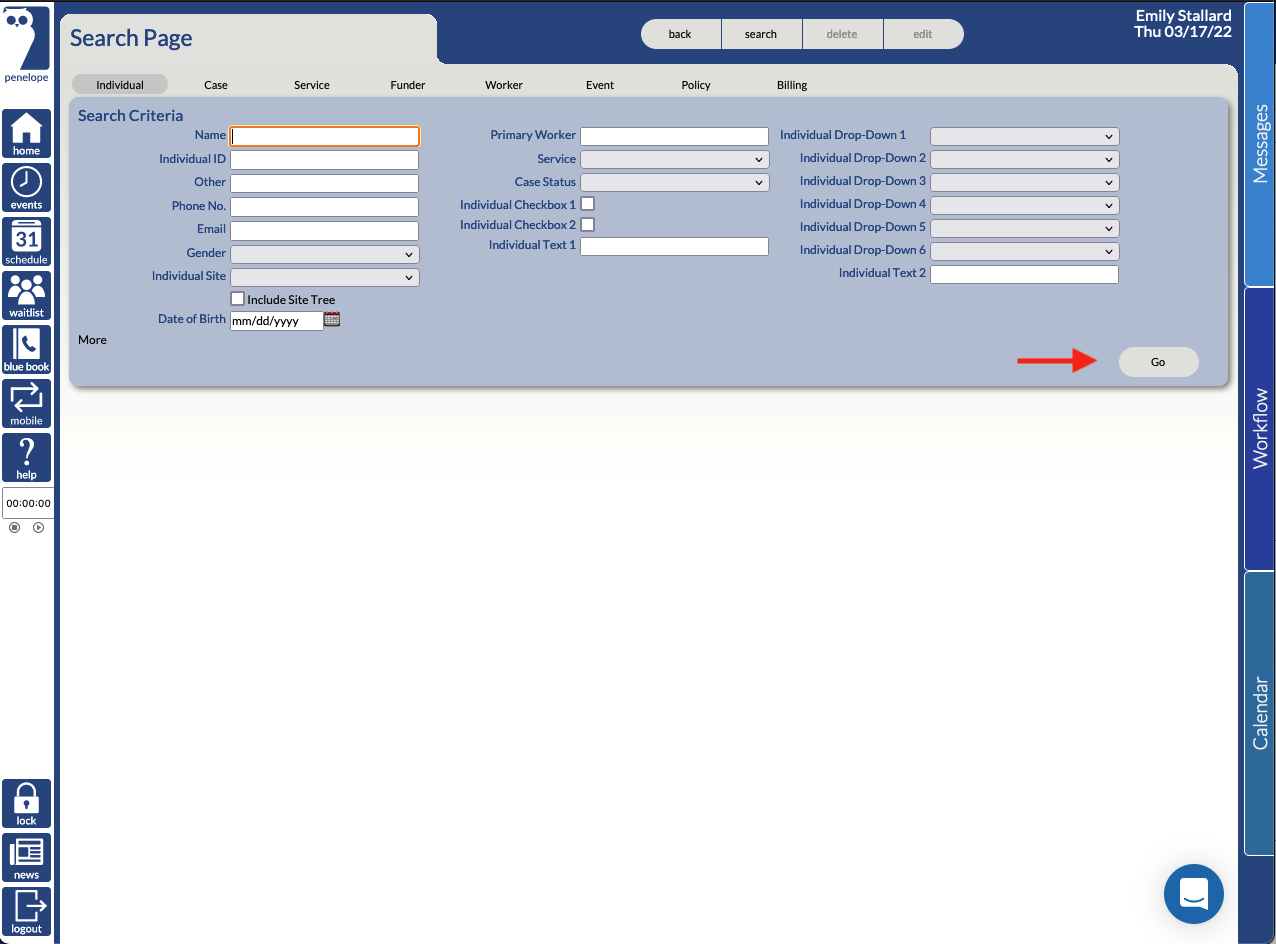1276x944 pixels.
Task: Select the Individual search tab
Action: 120,85
